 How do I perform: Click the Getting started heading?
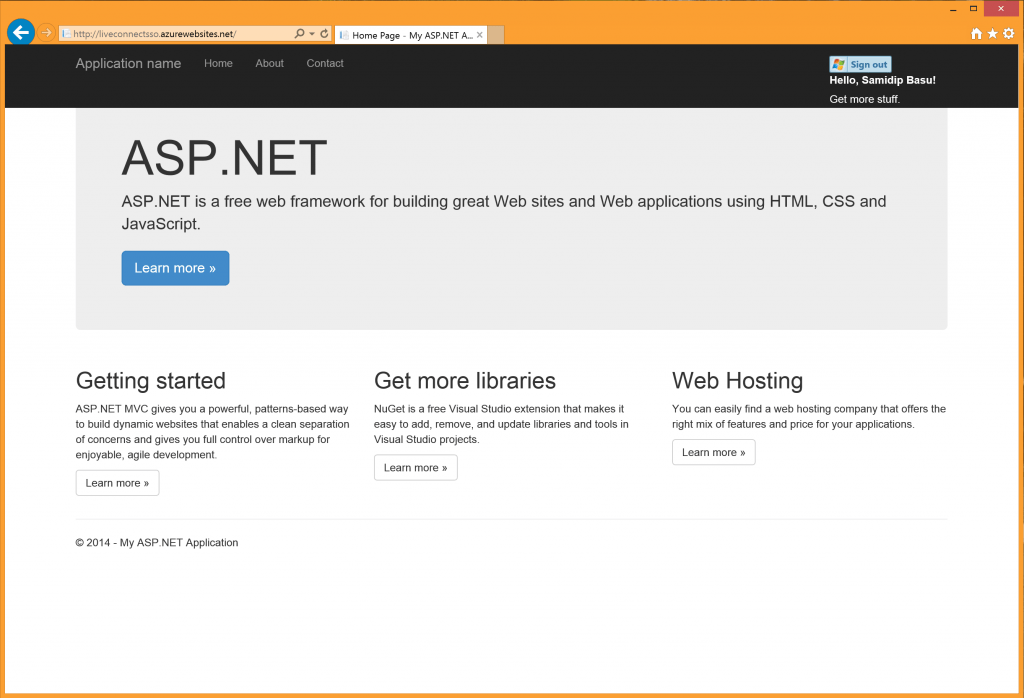pos(151,381)
